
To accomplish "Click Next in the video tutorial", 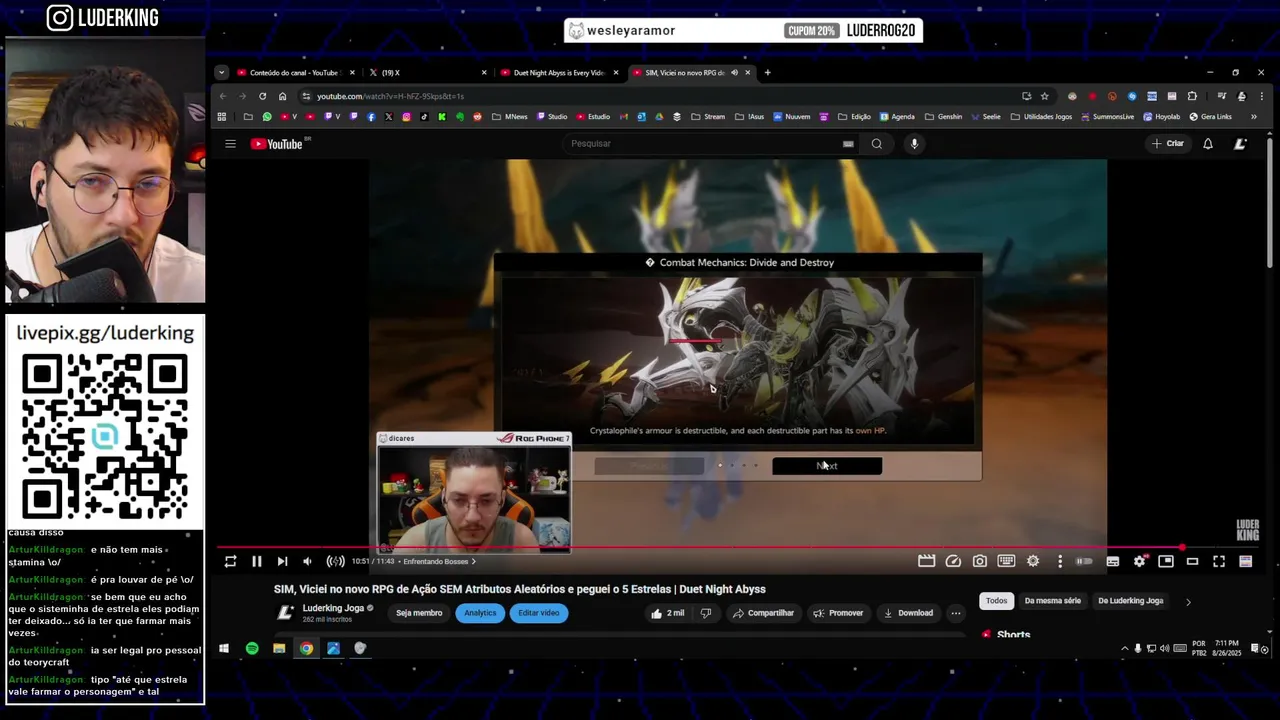I will coord(827,466).
